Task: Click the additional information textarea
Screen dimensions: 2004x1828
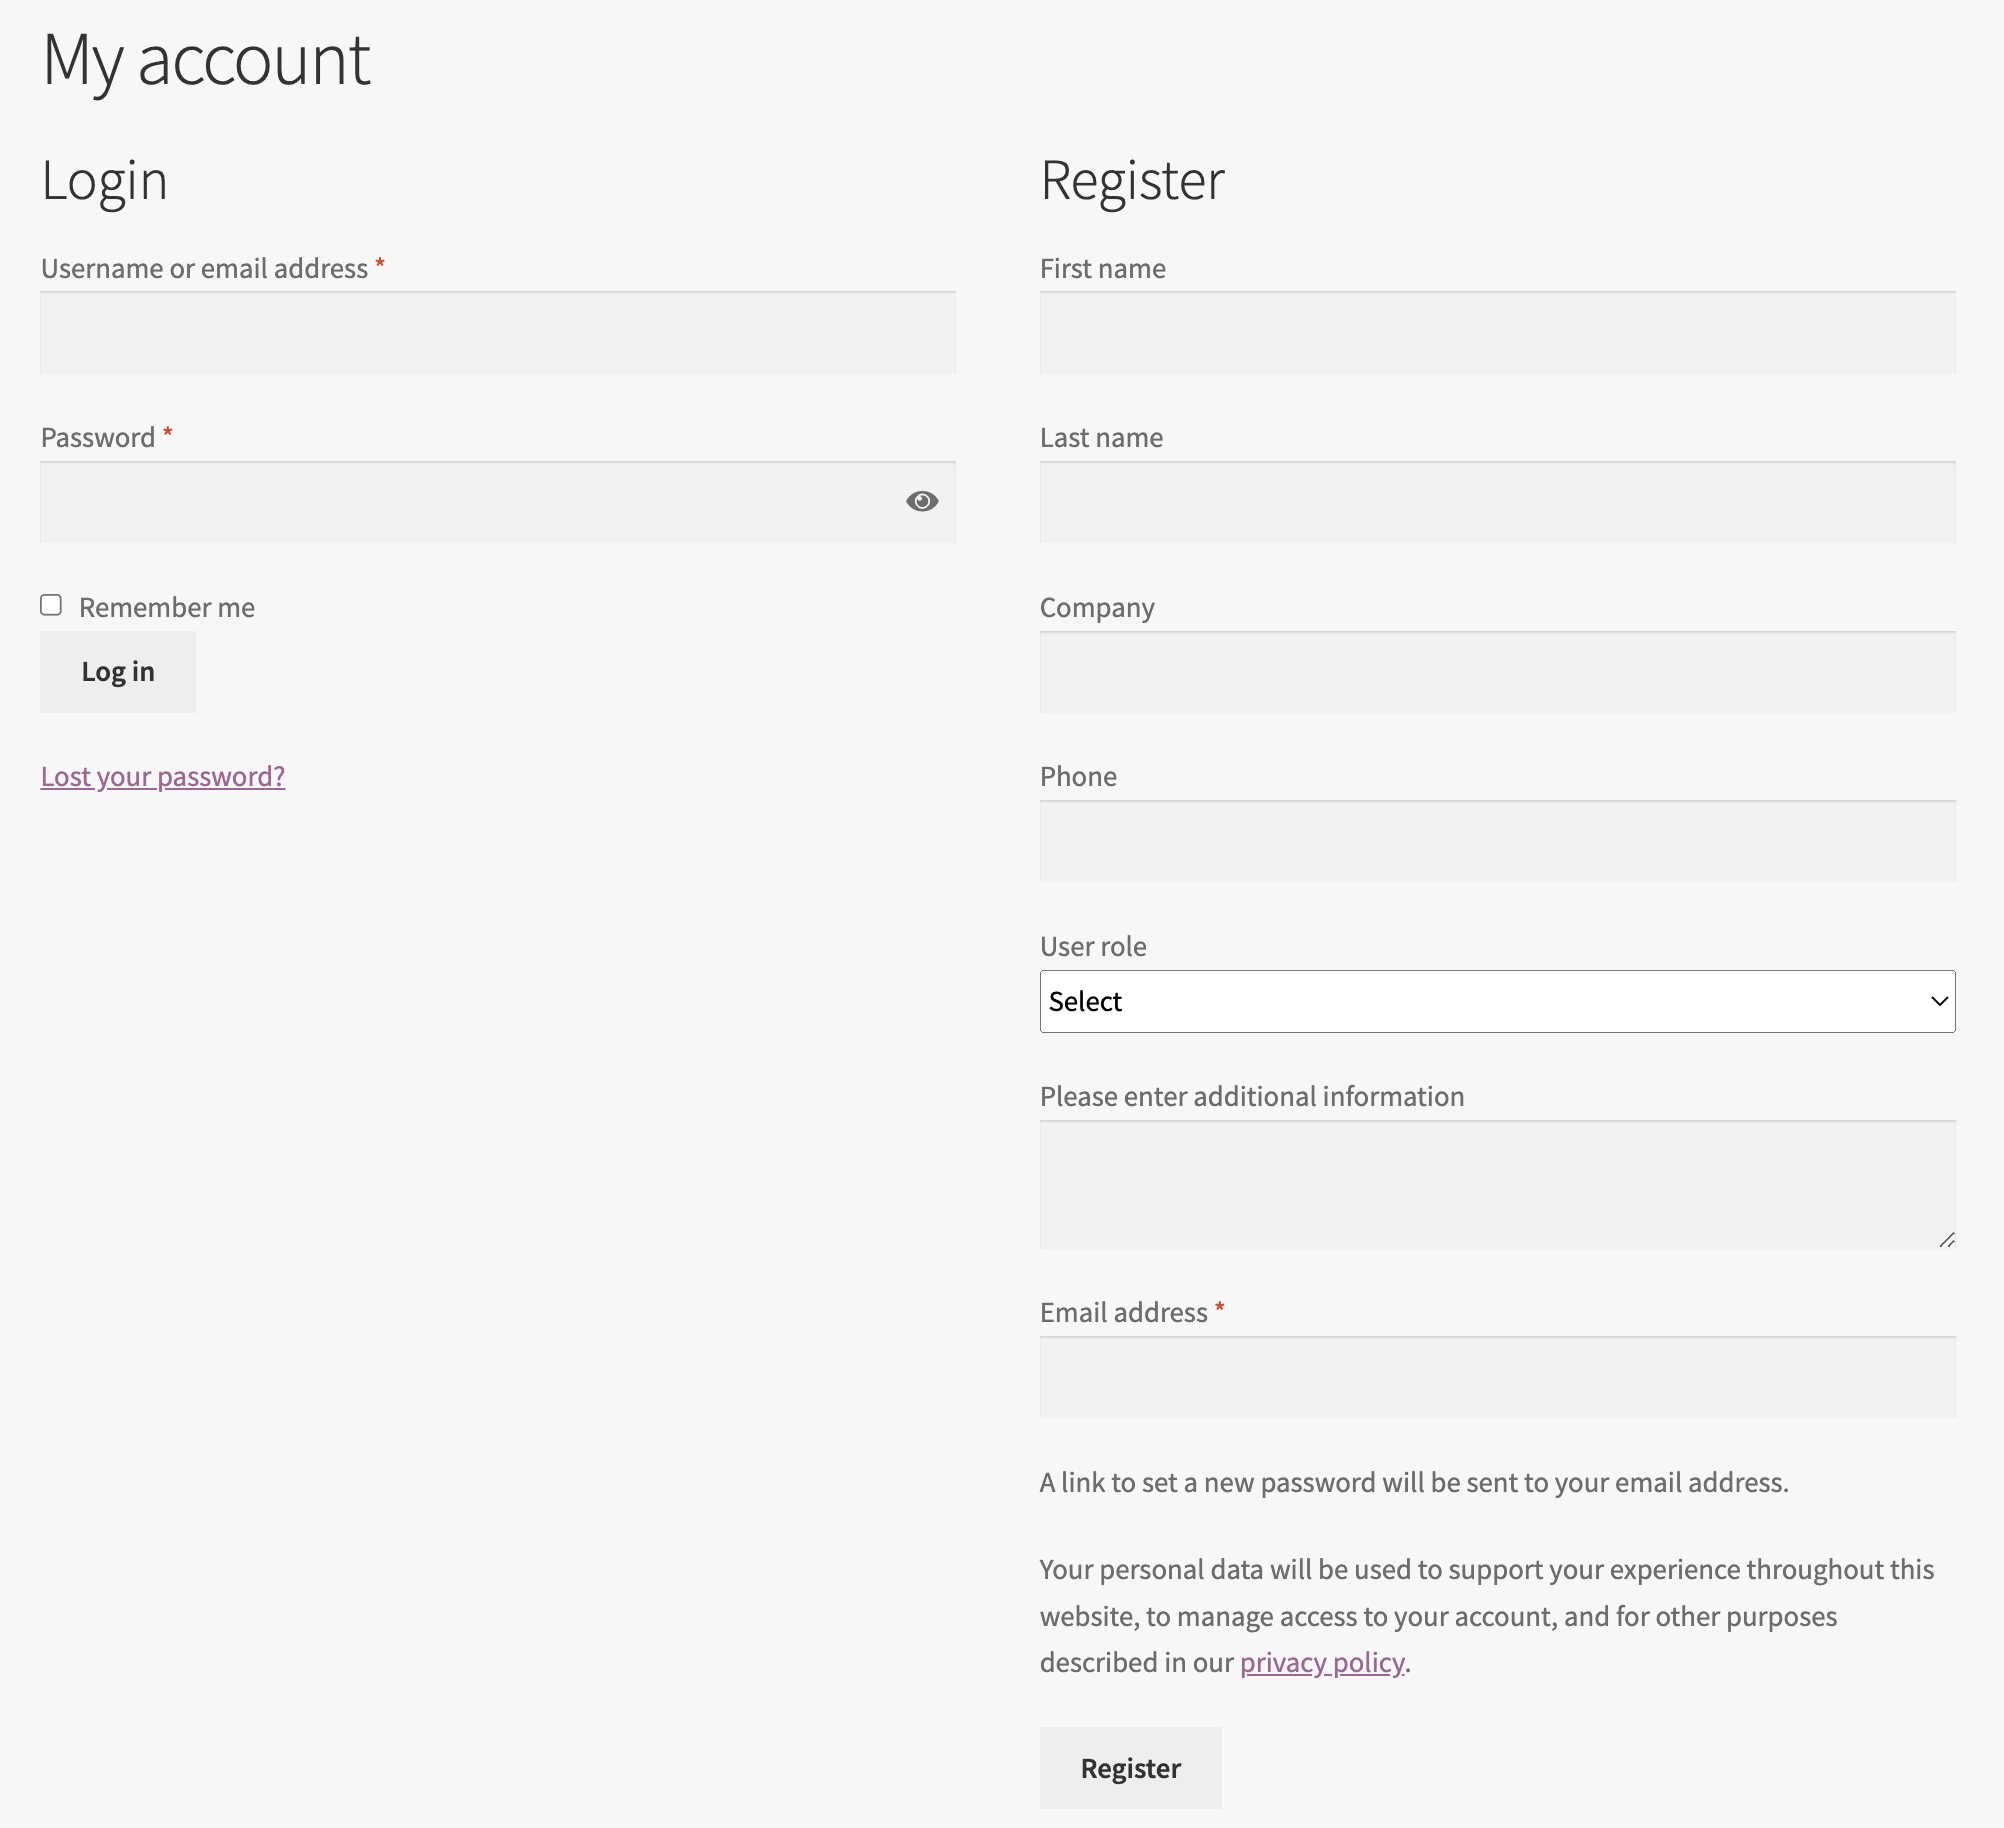Action: click(1497, 1184)
